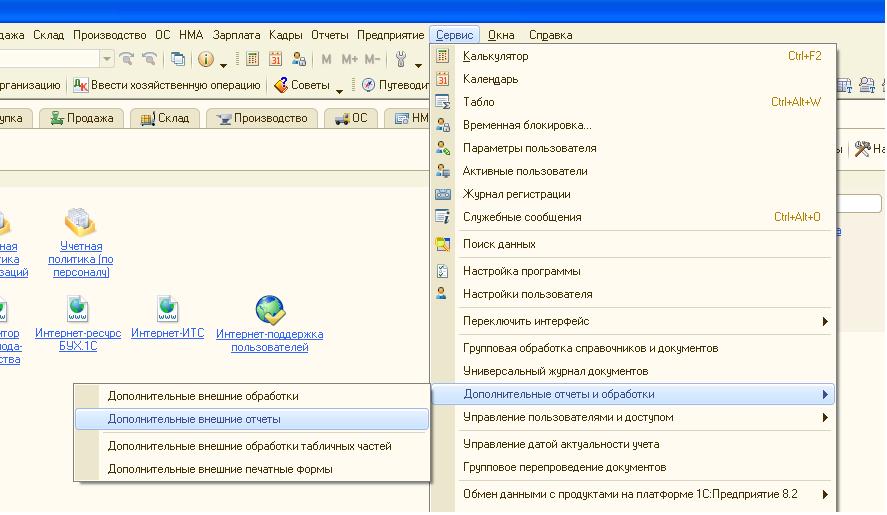The width and height of the screenshot is (887, 515).
Task: Click the calculator icon in the toolbar
Action: 253,60
